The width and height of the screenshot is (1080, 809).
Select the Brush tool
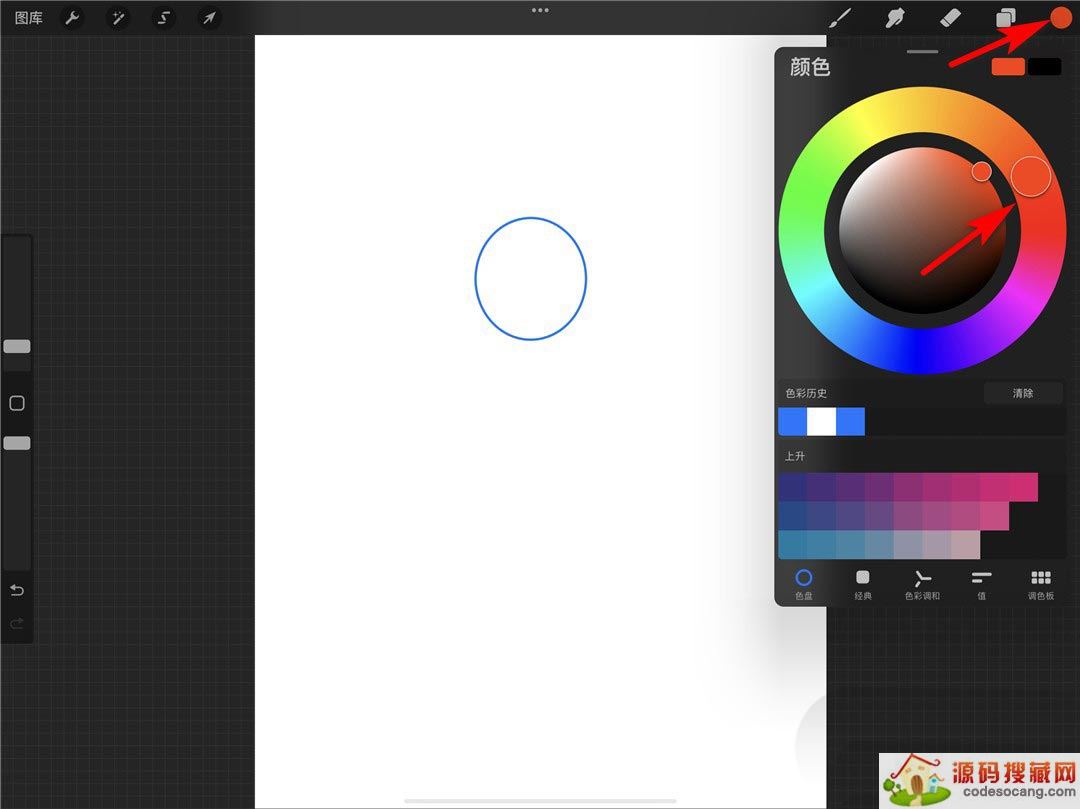click(843, 18)
